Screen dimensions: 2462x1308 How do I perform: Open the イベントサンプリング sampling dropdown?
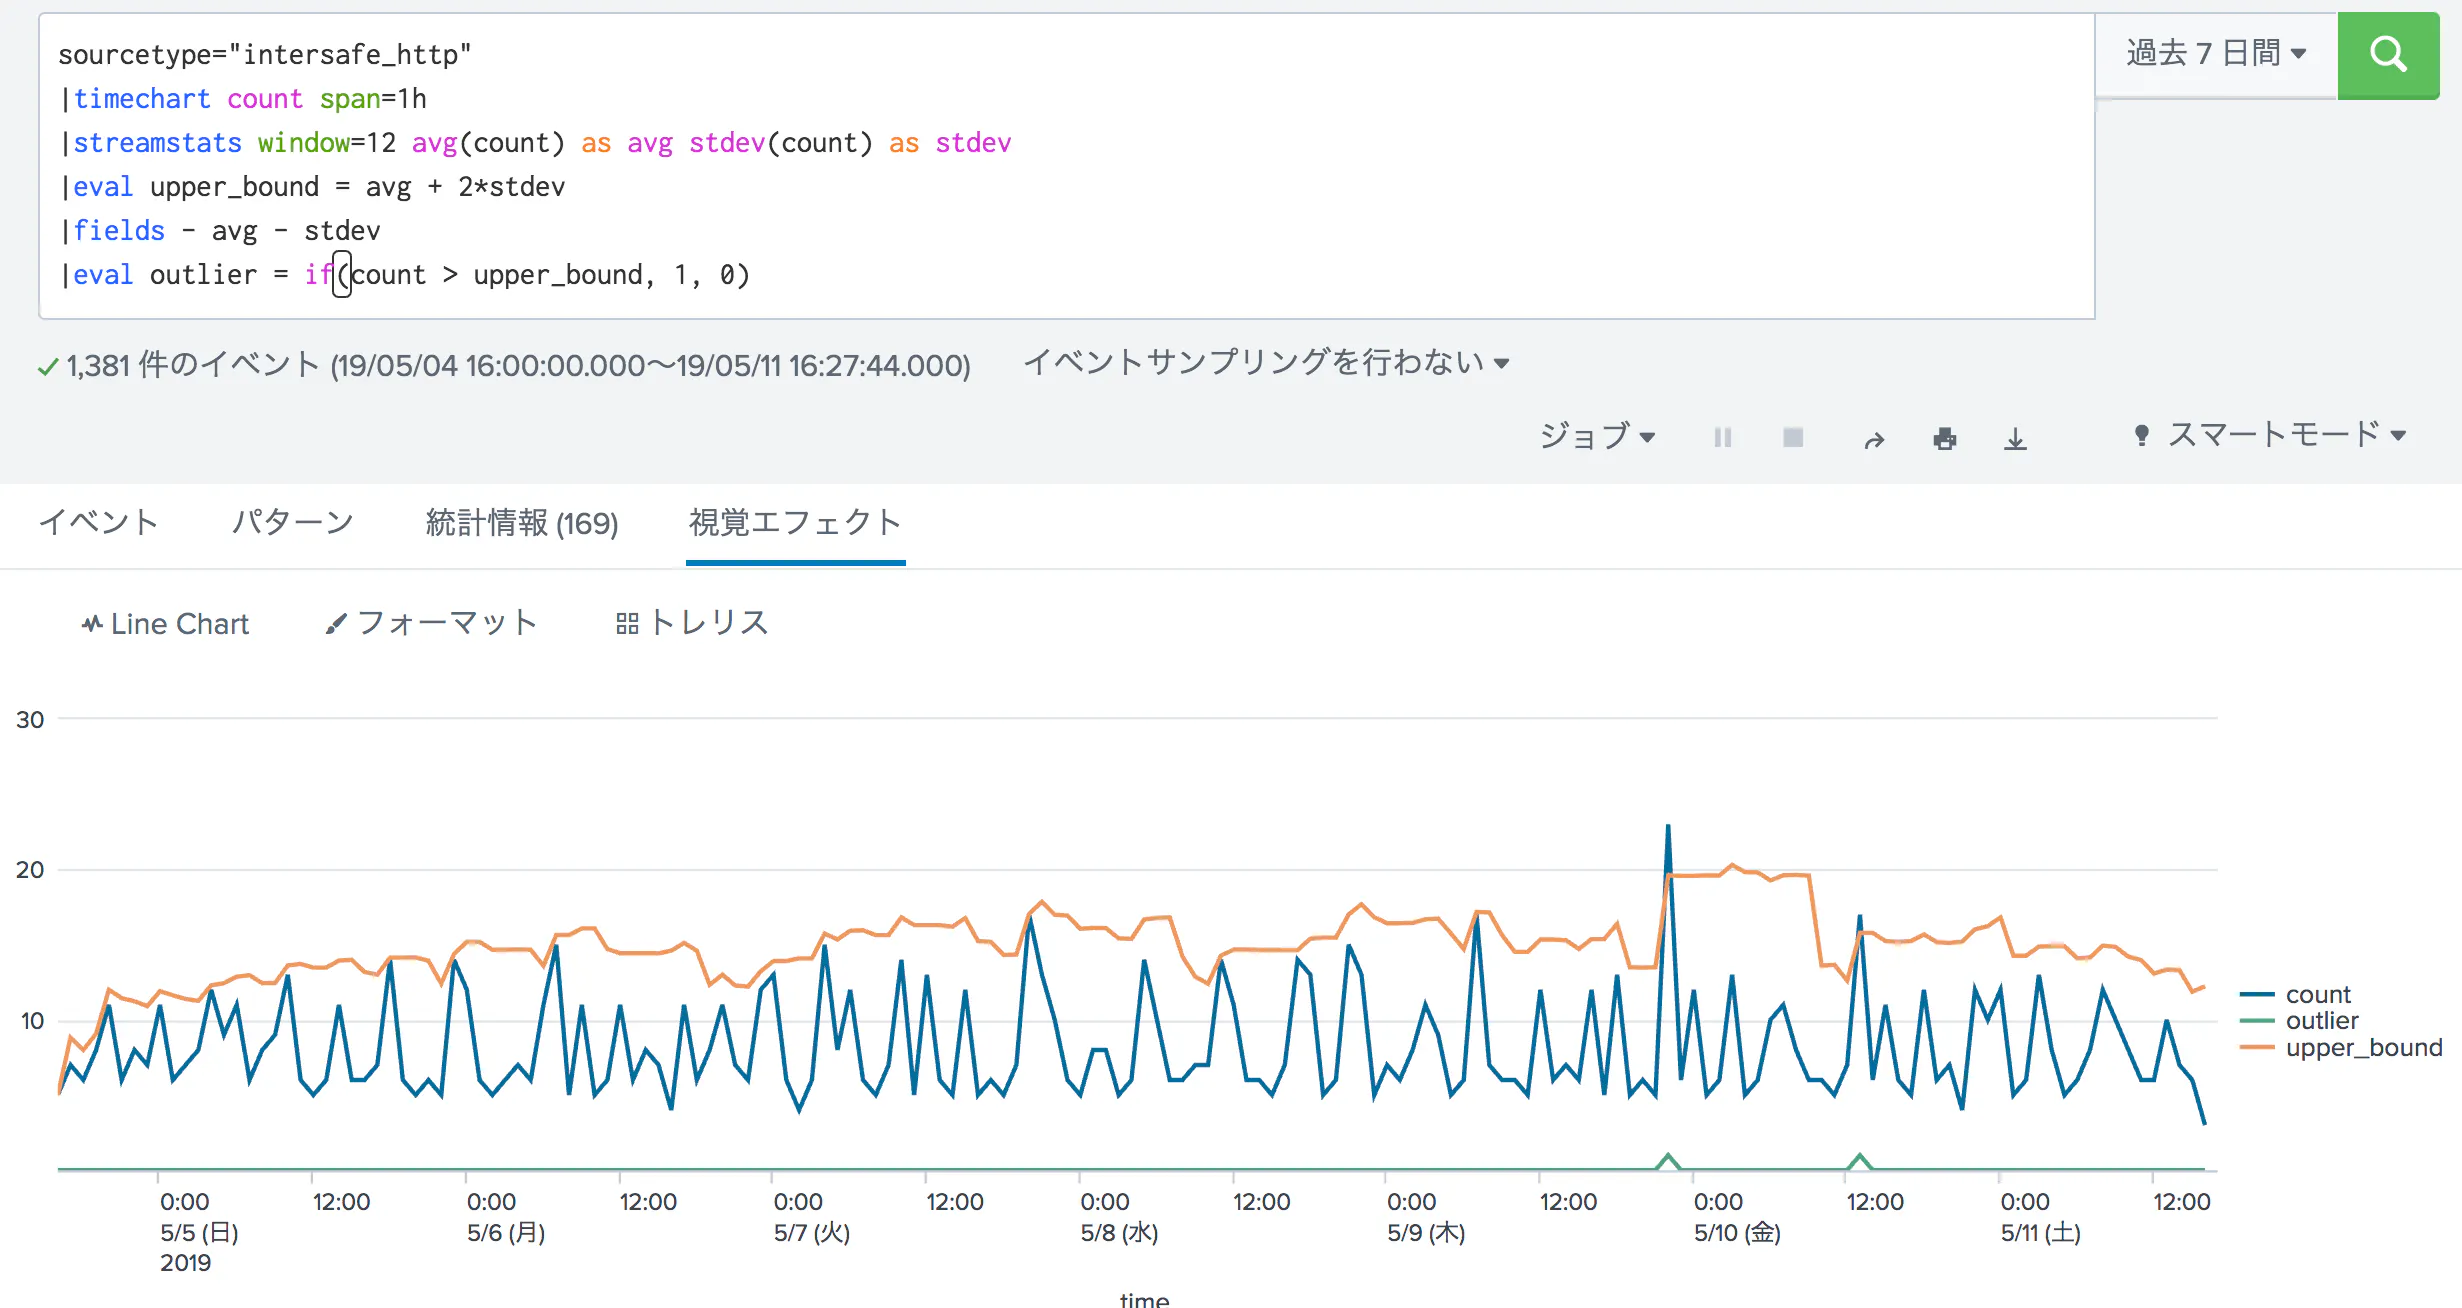point(1266,363)
